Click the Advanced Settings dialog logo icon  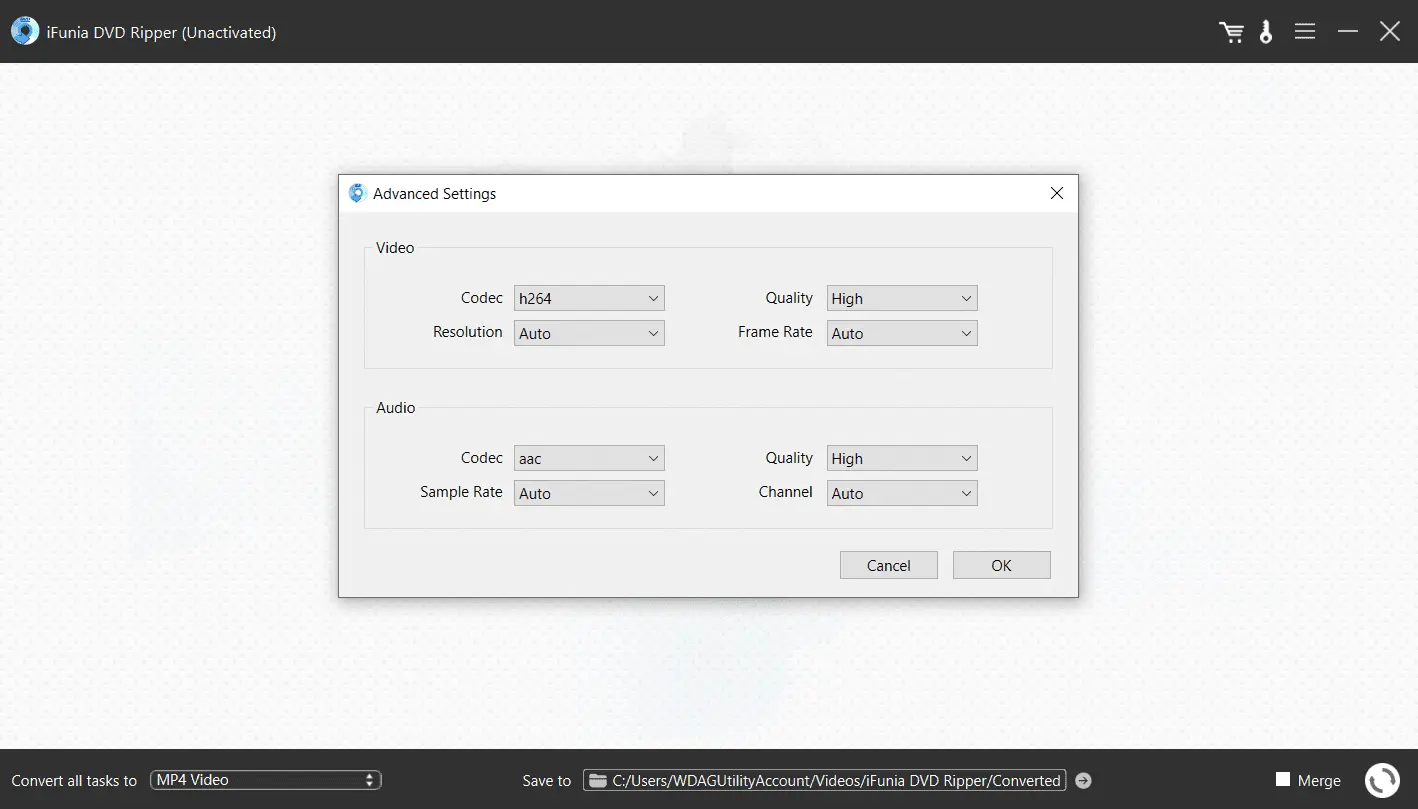pos(357,193)
